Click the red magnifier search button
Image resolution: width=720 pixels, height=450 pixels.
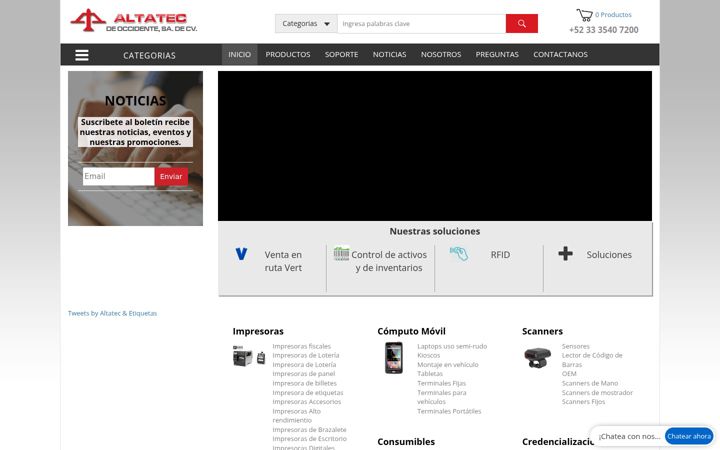click(x=522, y=23)
